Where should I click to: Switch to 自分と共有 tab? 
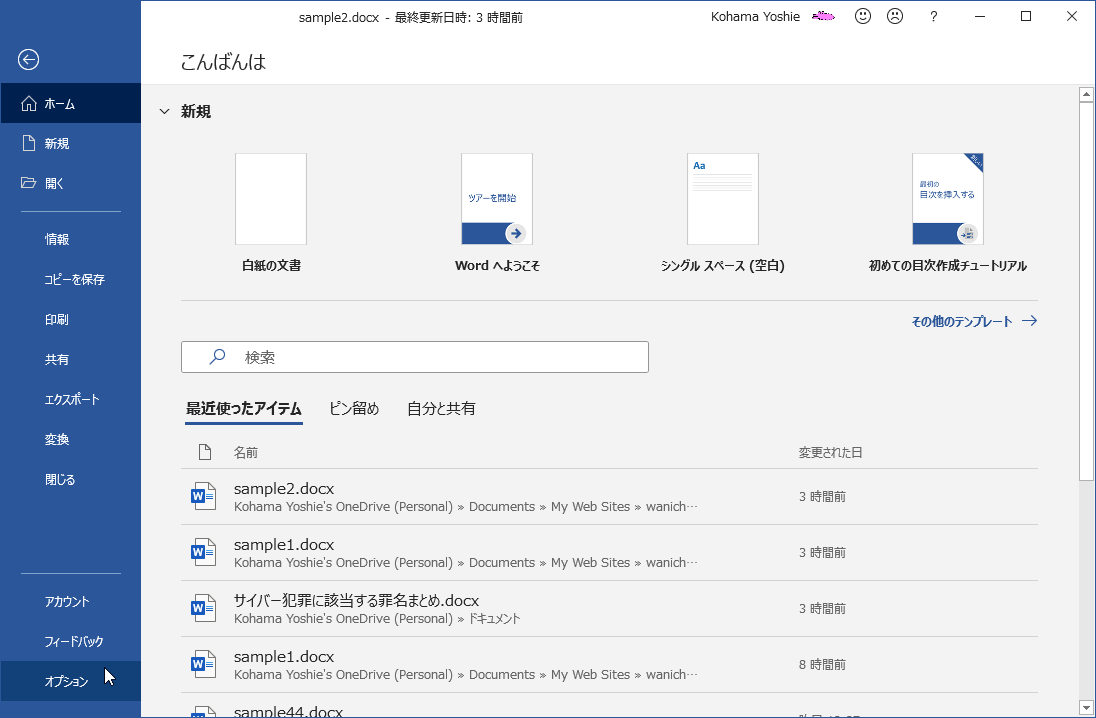[x=441, y=409]
